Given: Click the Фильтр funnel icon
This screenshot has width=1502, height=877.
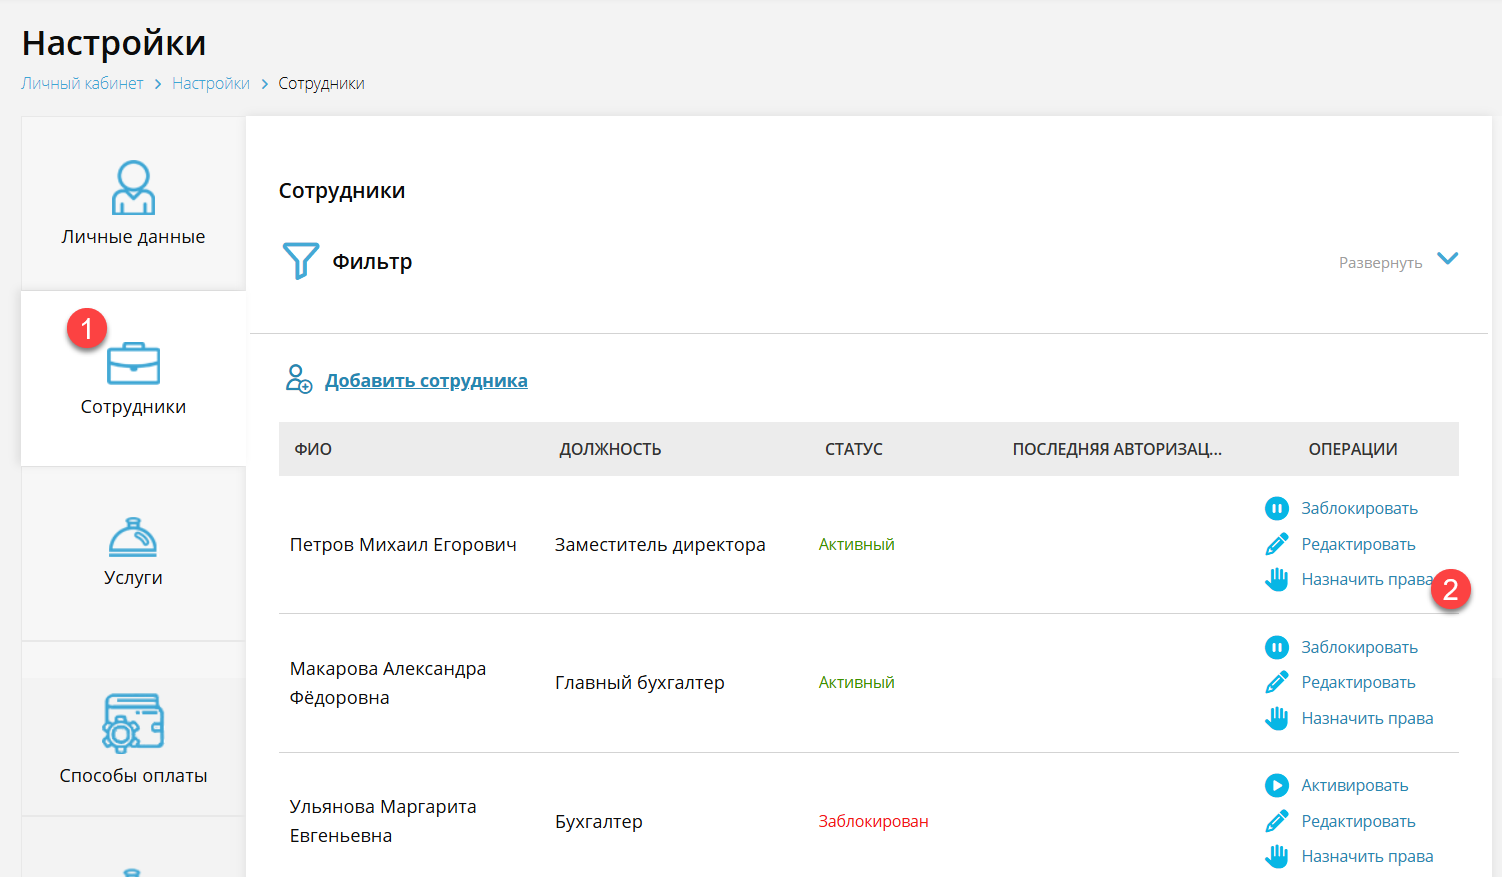Looking at the screenshot, I should click(x=300, y=261).
